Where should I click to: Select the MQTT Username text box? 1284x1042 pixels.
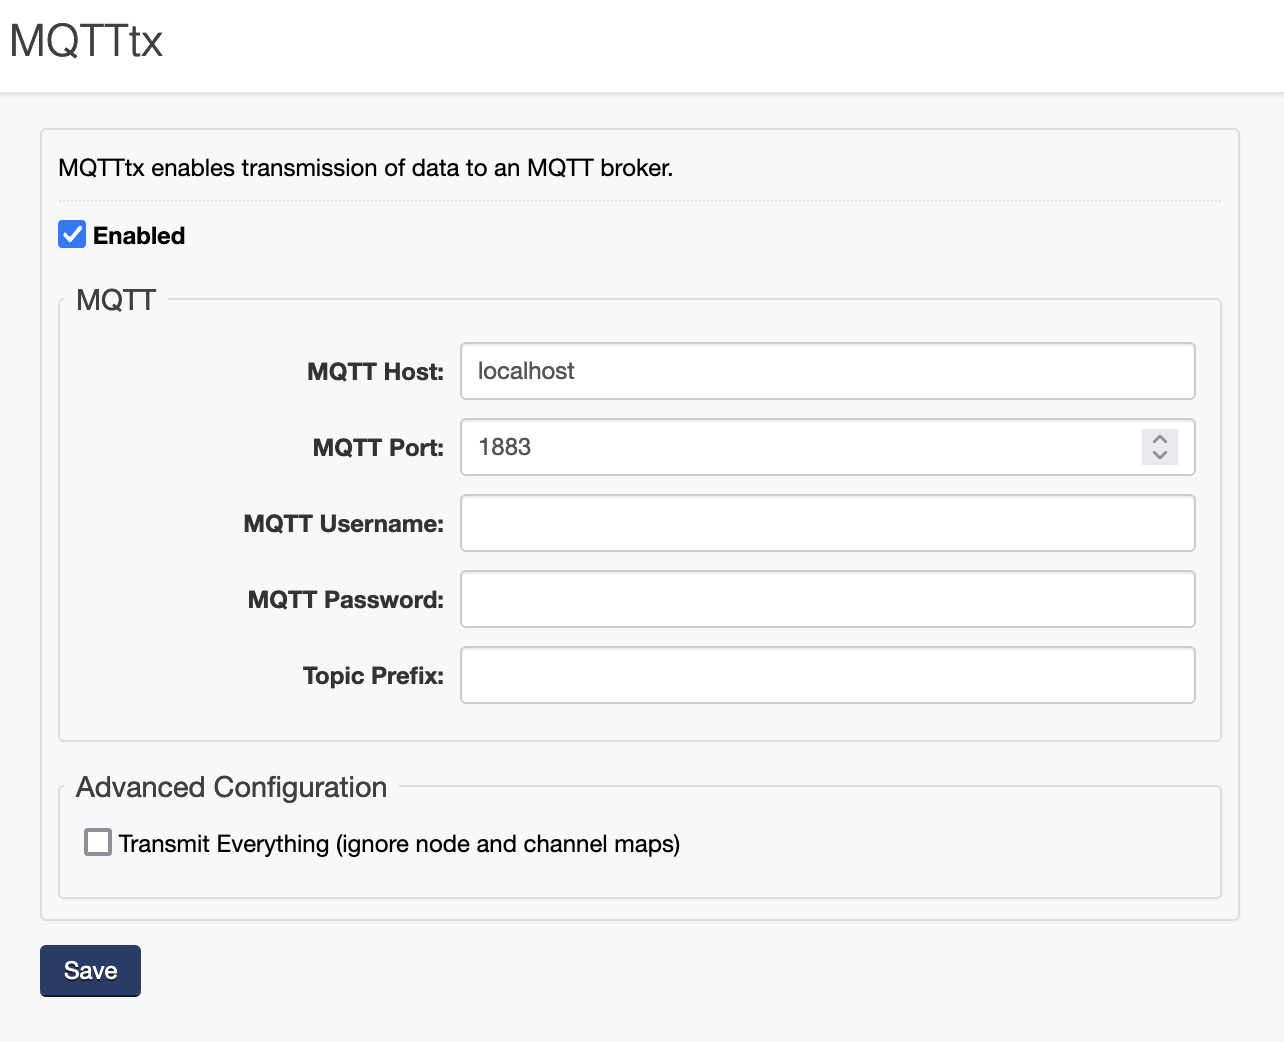point(827,523)
